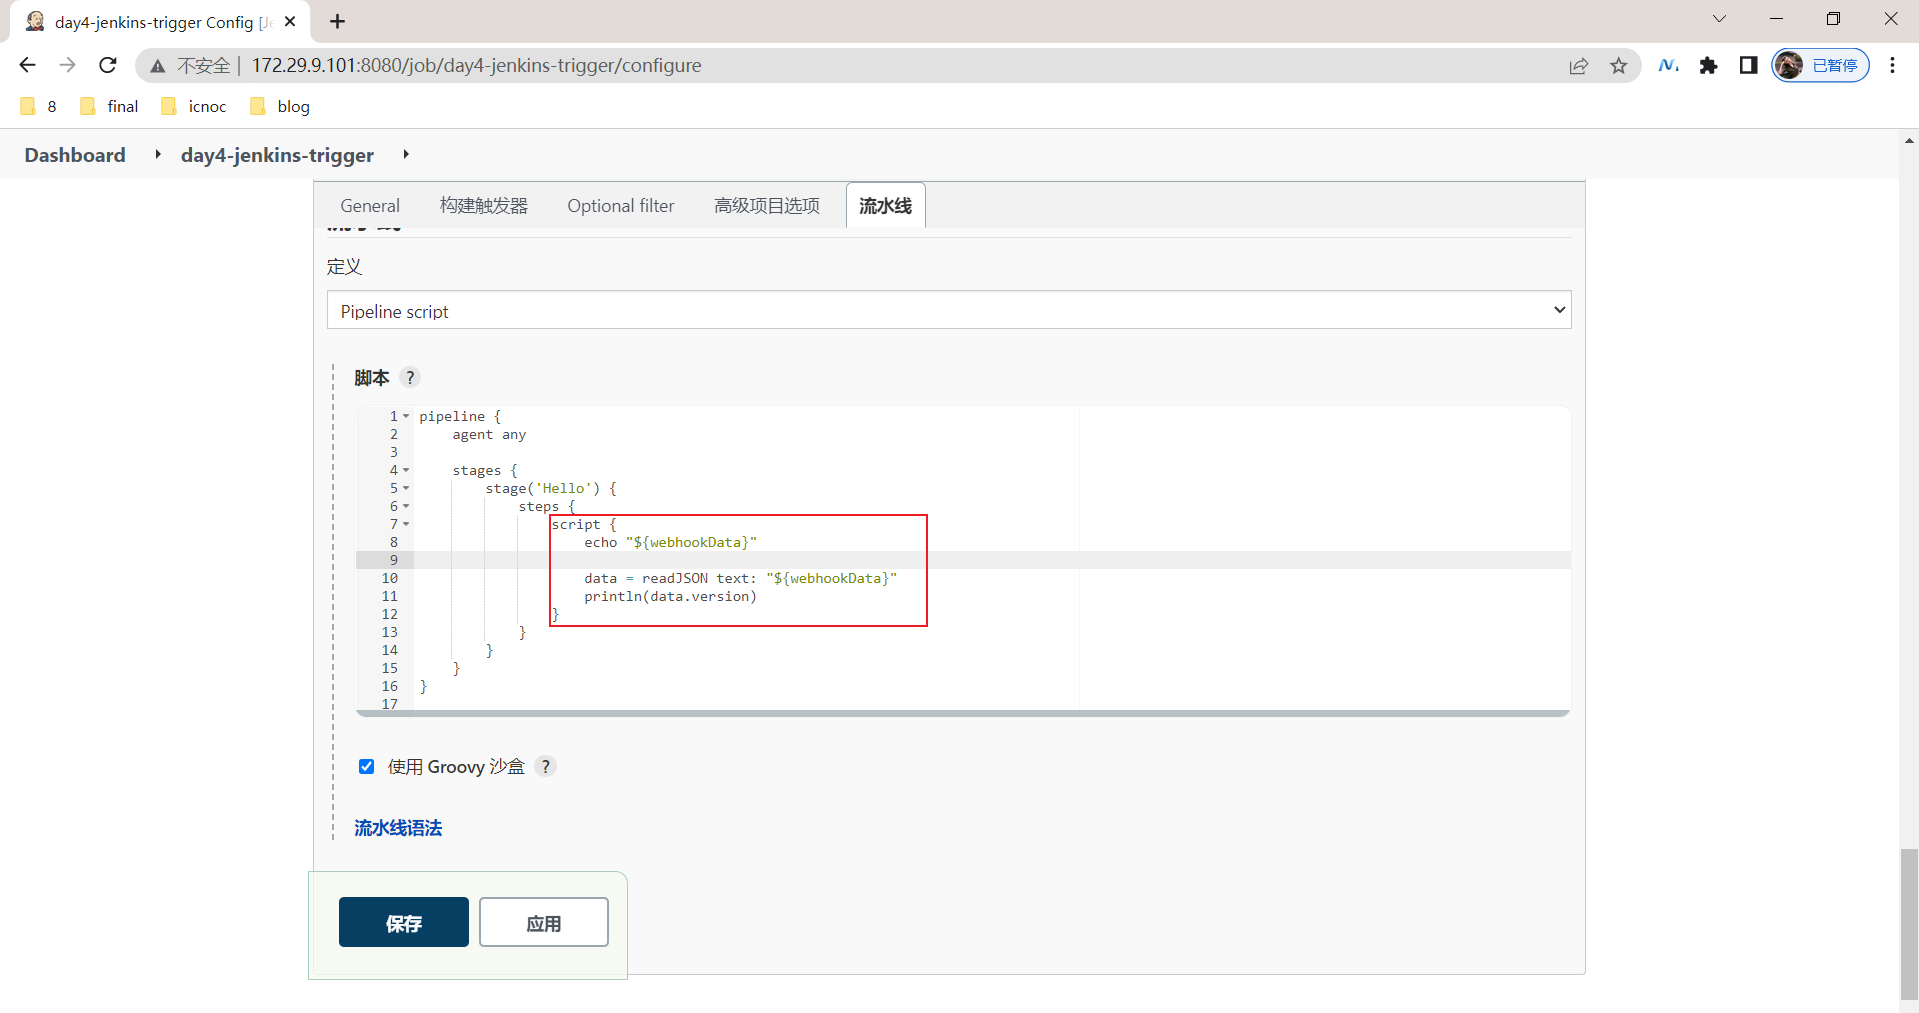Click the page vertical scrollbar thumb

(1909, 922)
